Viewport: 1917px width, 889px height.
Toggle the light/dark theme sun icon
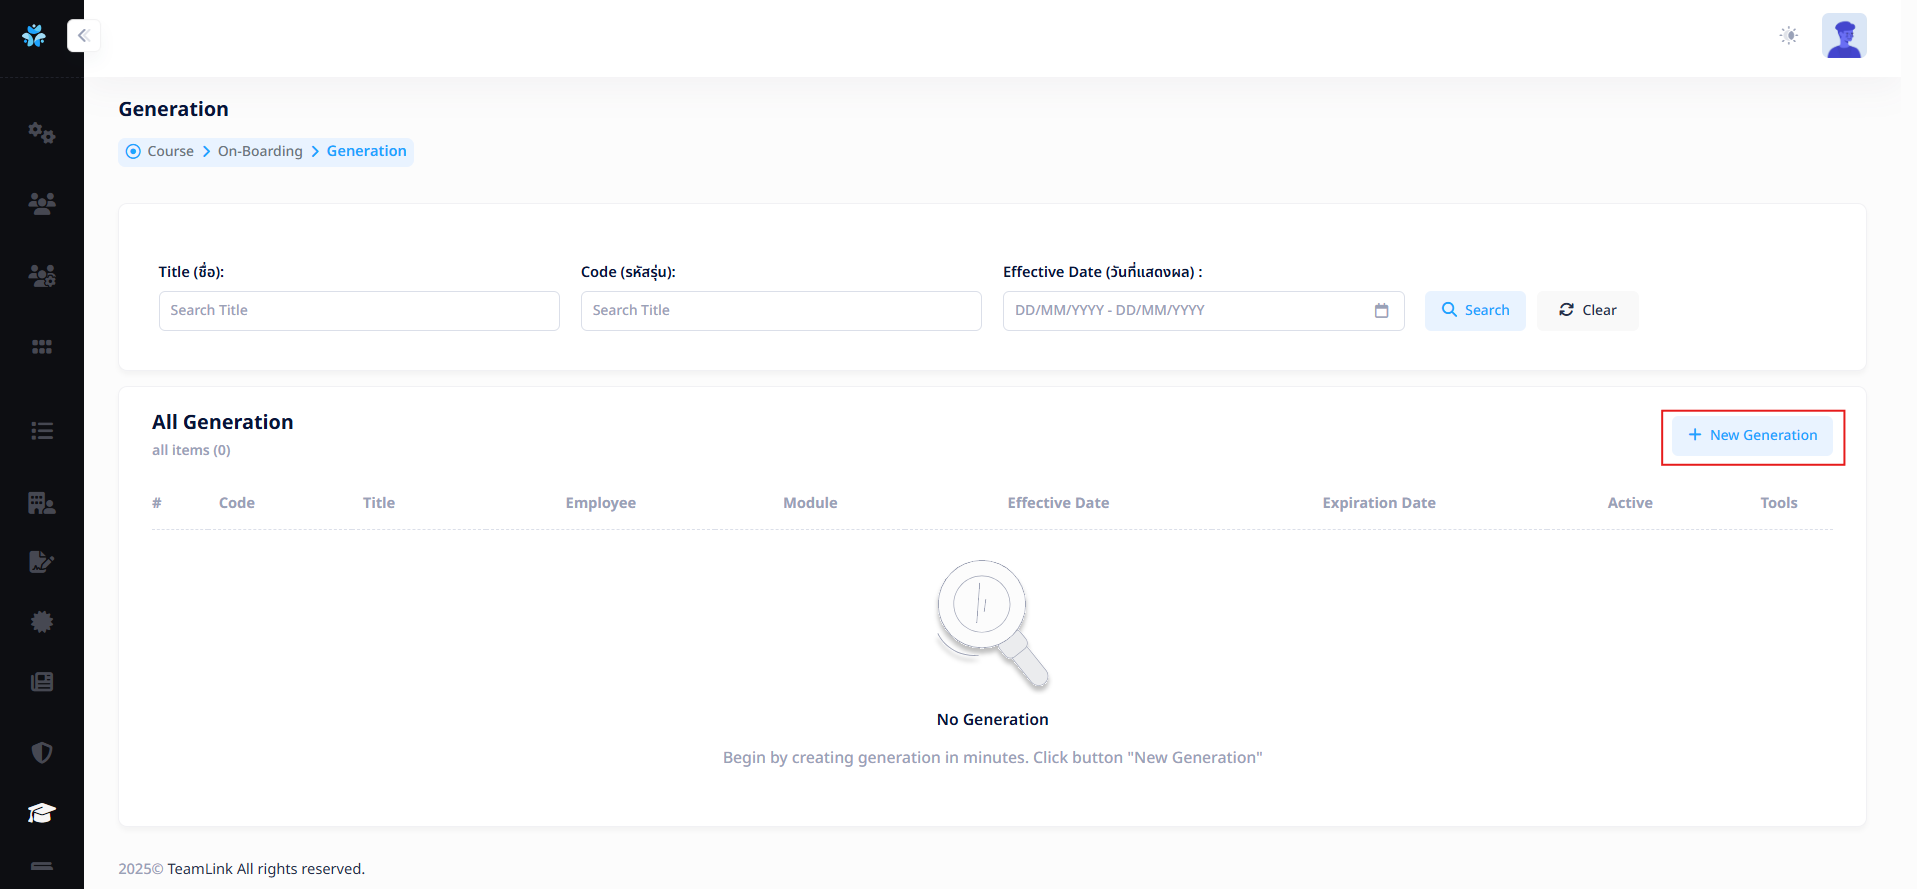pyautogui.click(x=1789, y=36)
